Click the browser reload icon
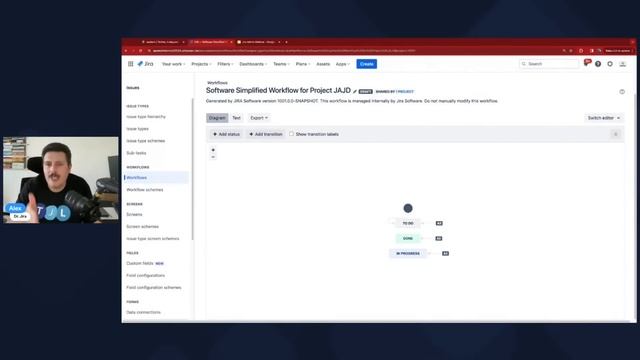Viewport: 640px width, 360px height. (x=141, y=51)
